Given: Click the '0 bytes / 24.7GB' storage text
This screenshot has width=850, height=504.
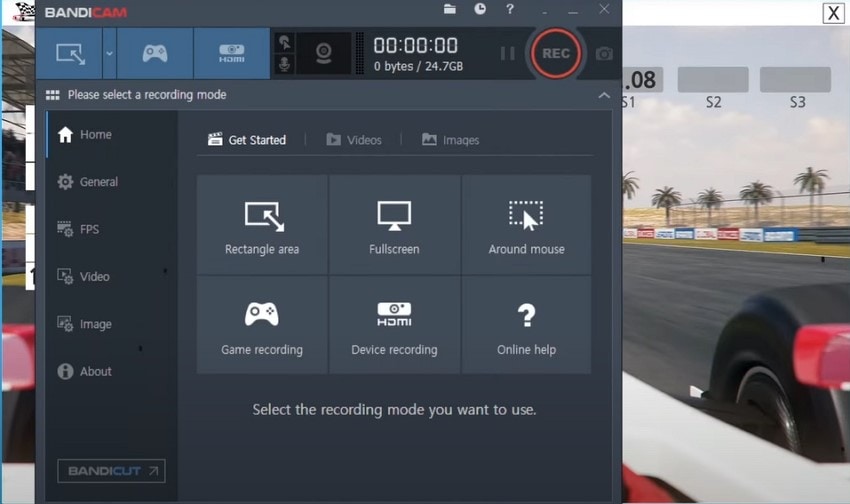Looking at the screenshot, I should pos(418,66).
